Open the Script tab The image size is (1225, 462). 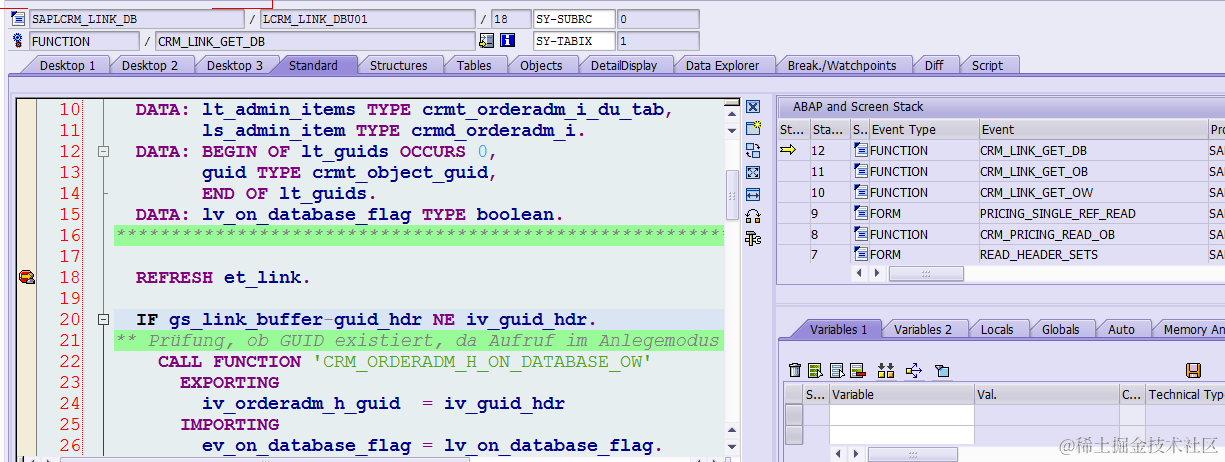click(x=987, y=65)
